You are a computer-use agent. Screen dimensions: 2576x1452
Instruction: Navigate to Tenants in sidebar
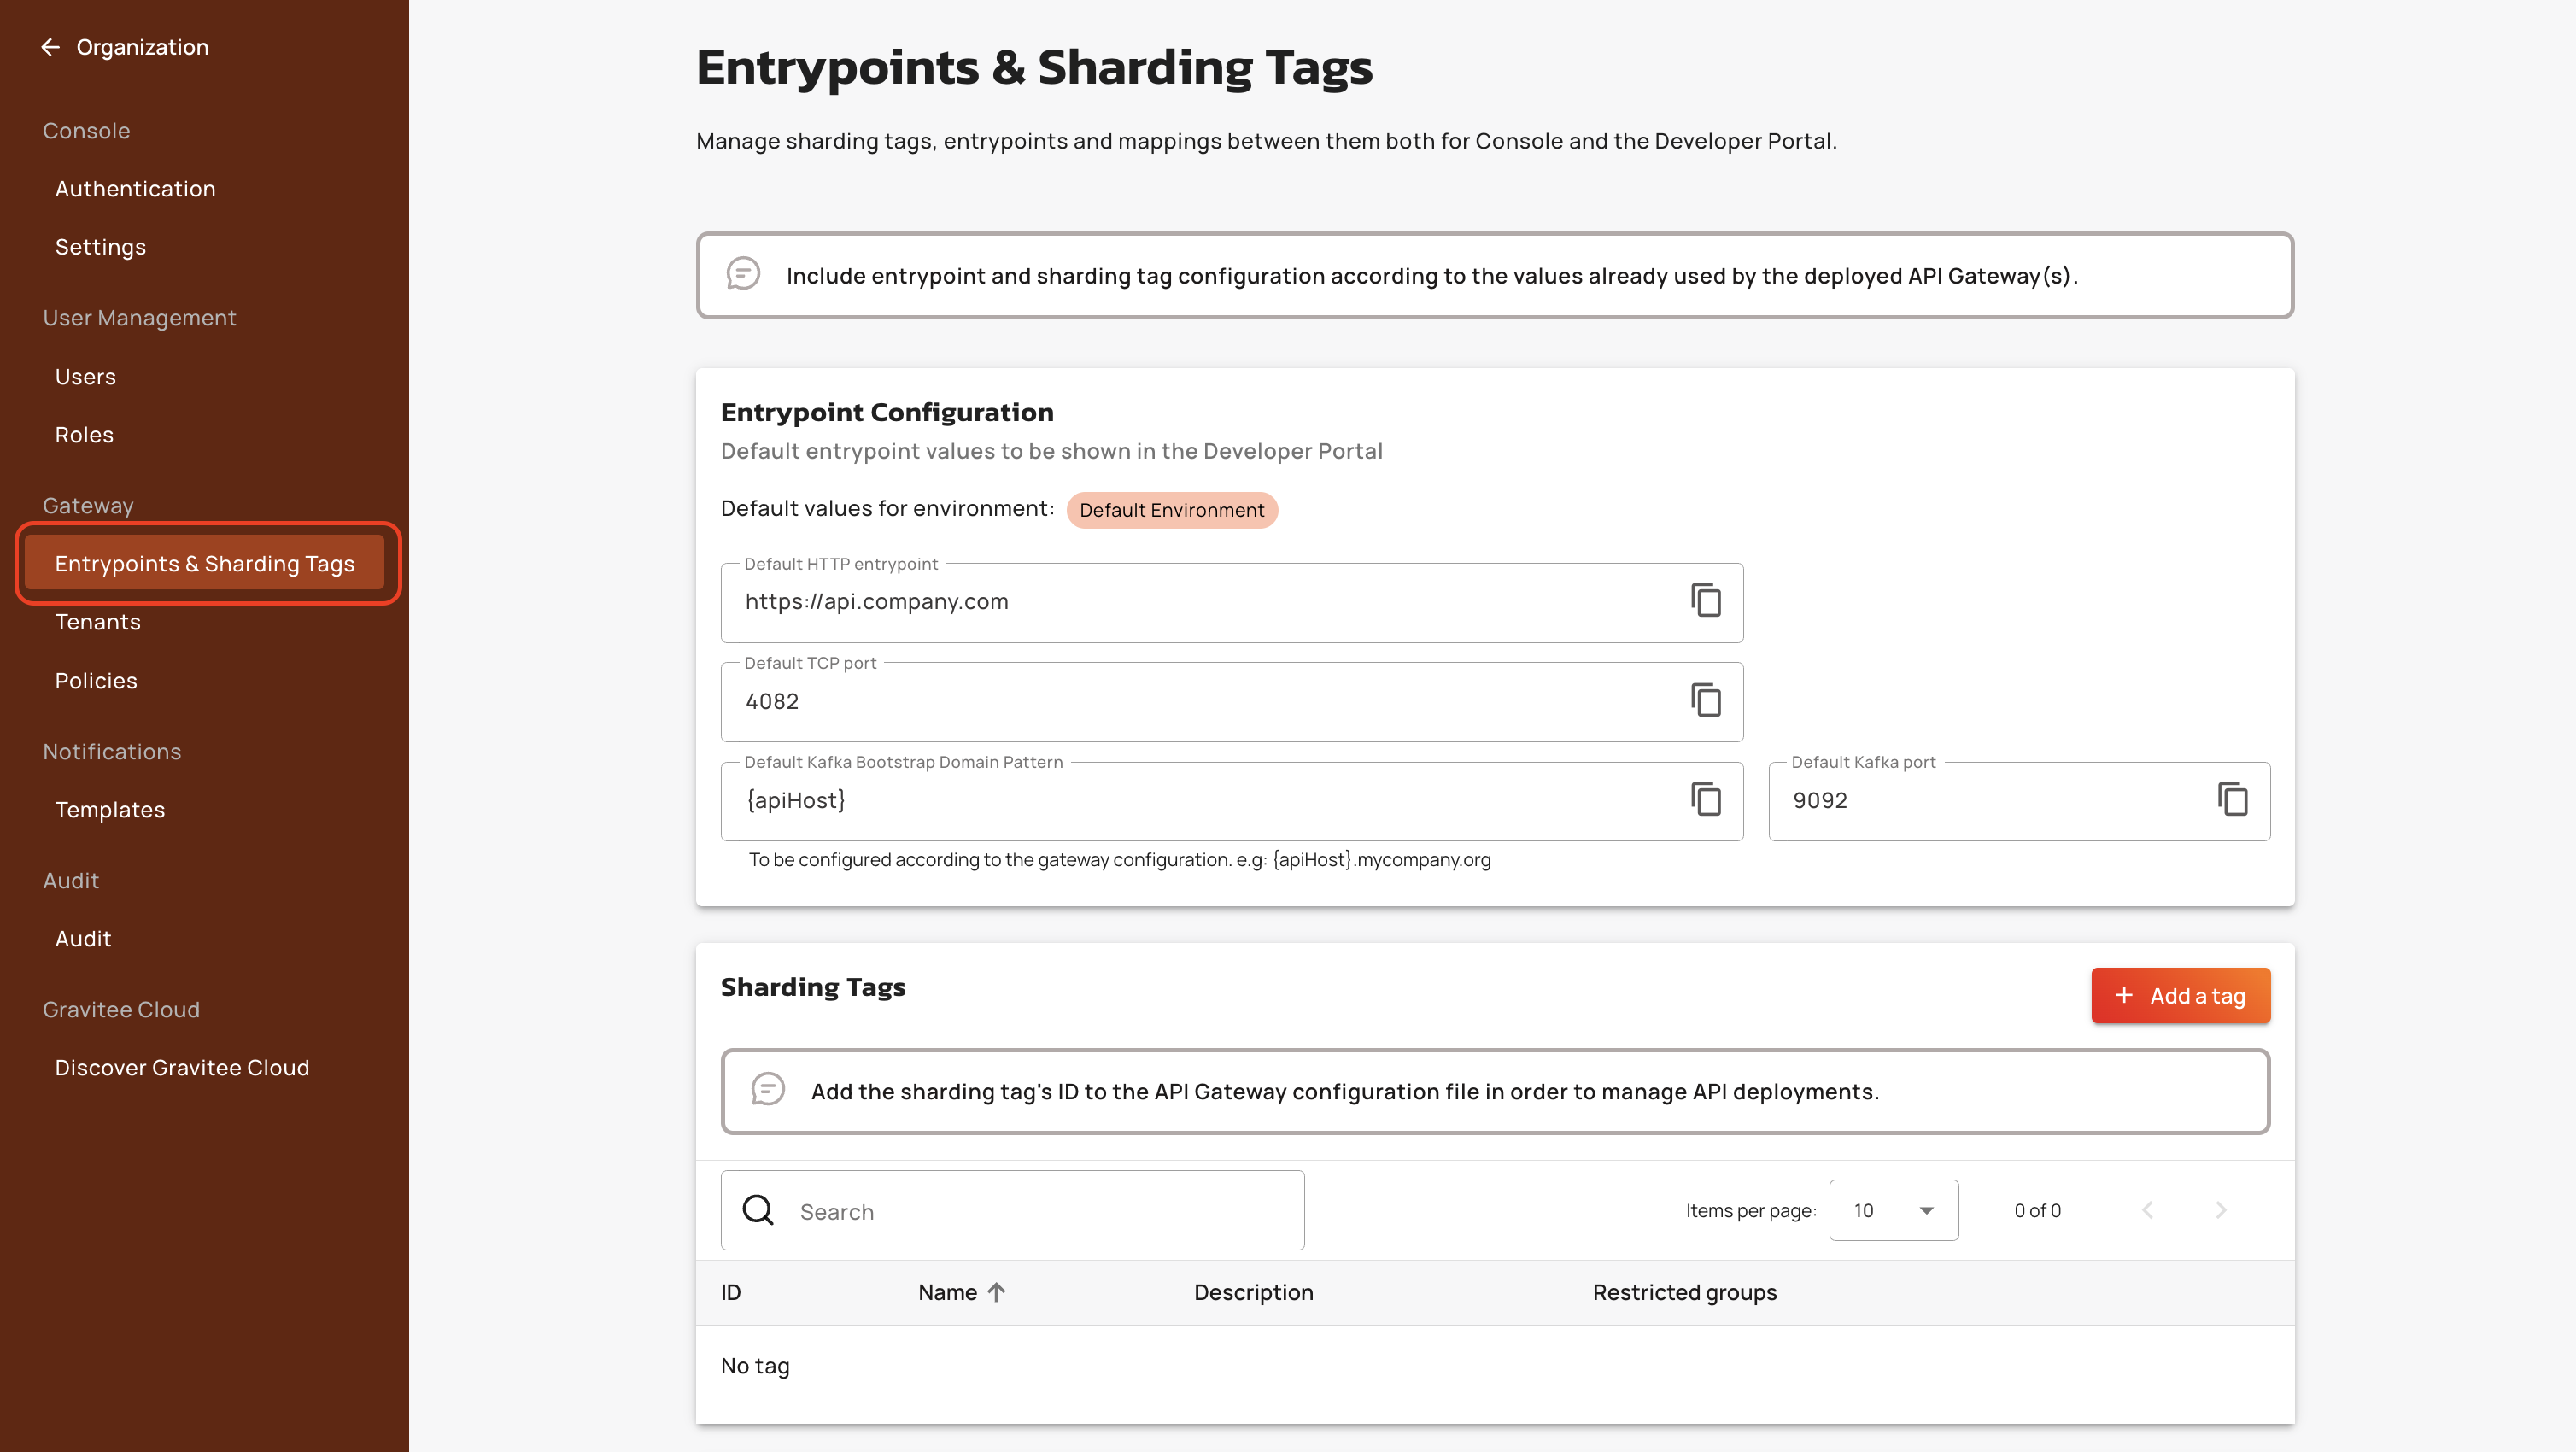click(x=98, y=622)
